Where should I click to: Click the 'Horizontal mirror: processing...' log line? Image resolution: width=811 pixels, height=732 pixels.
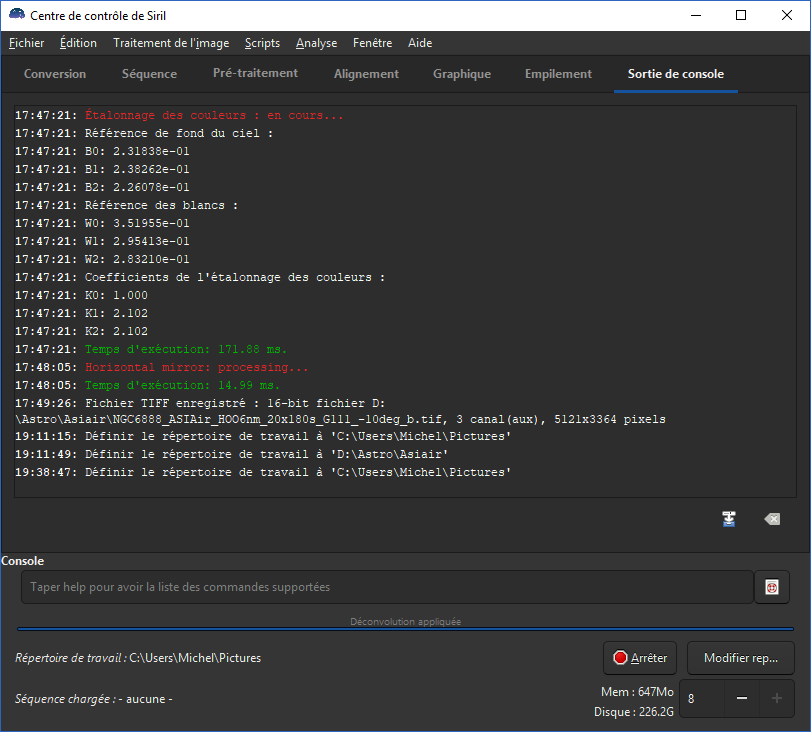tap(161, 367)
